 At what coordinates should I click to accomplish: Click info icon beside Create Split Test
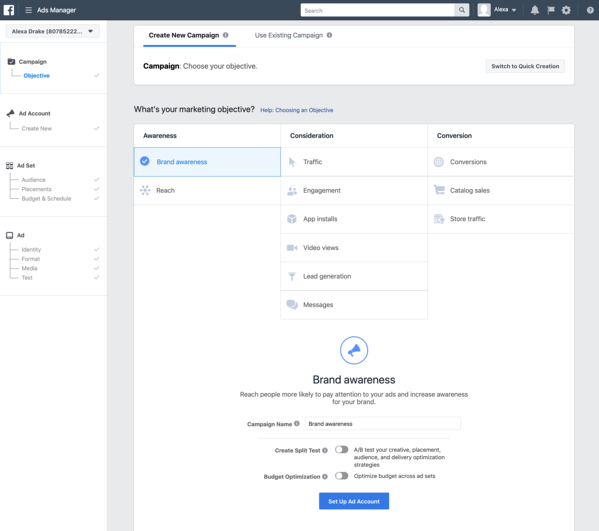point(325,450)
